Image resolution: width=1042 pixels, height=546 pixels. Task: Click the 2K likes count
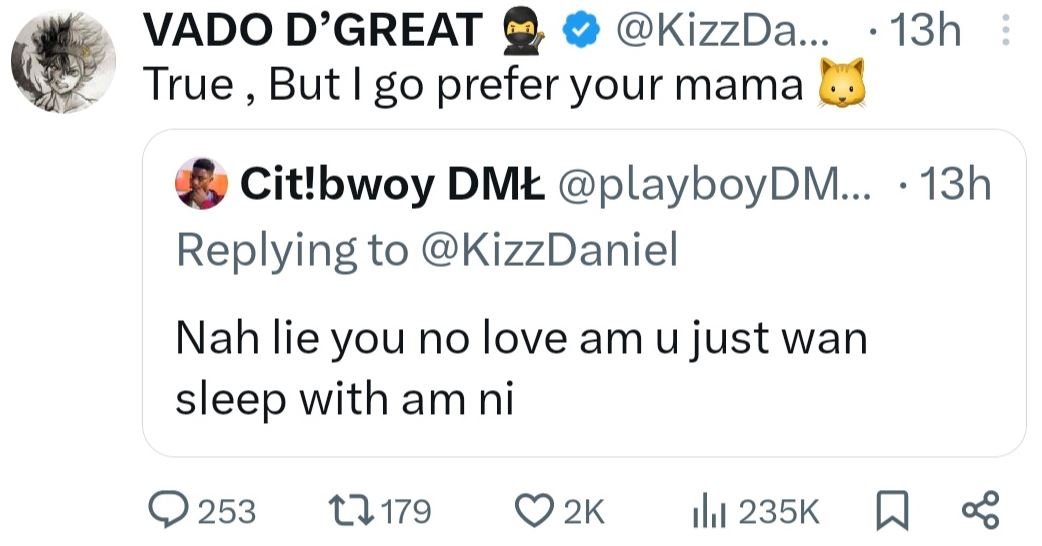(584, 512)
